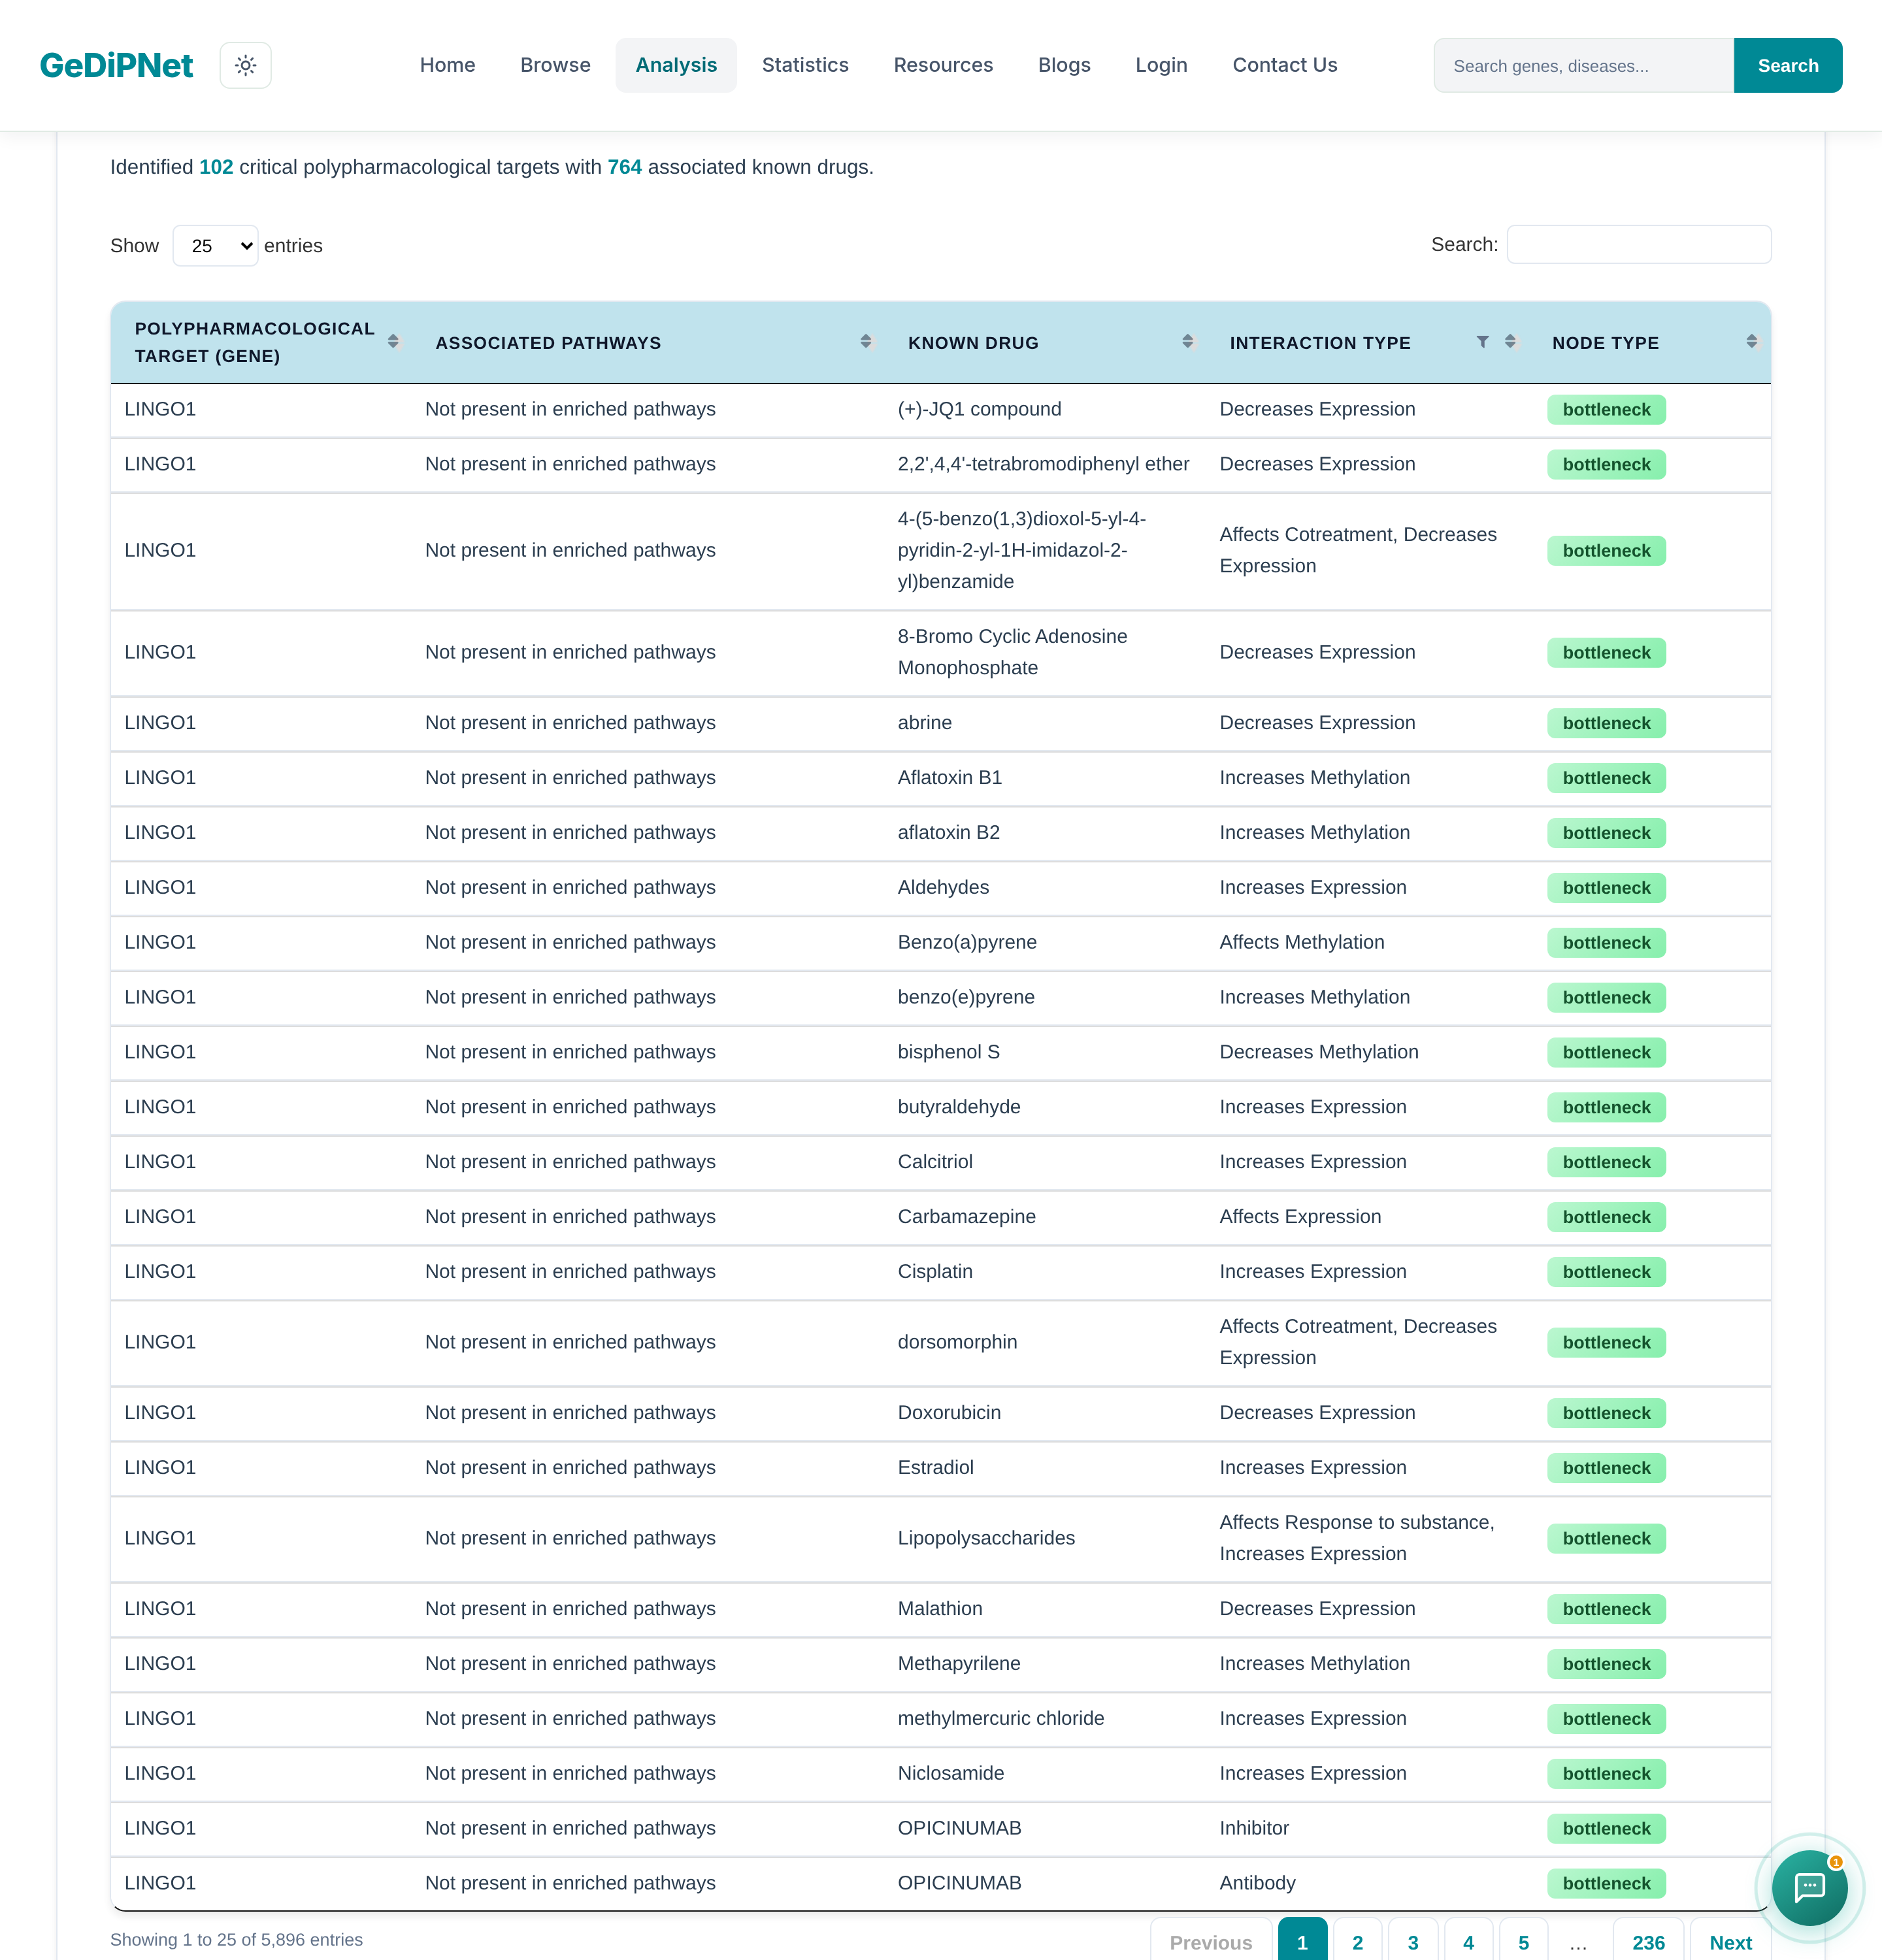The image size is (1882, 1960).
Task: Select the 'butyraldehyde' drug cell
Action: click(959, 1107)
